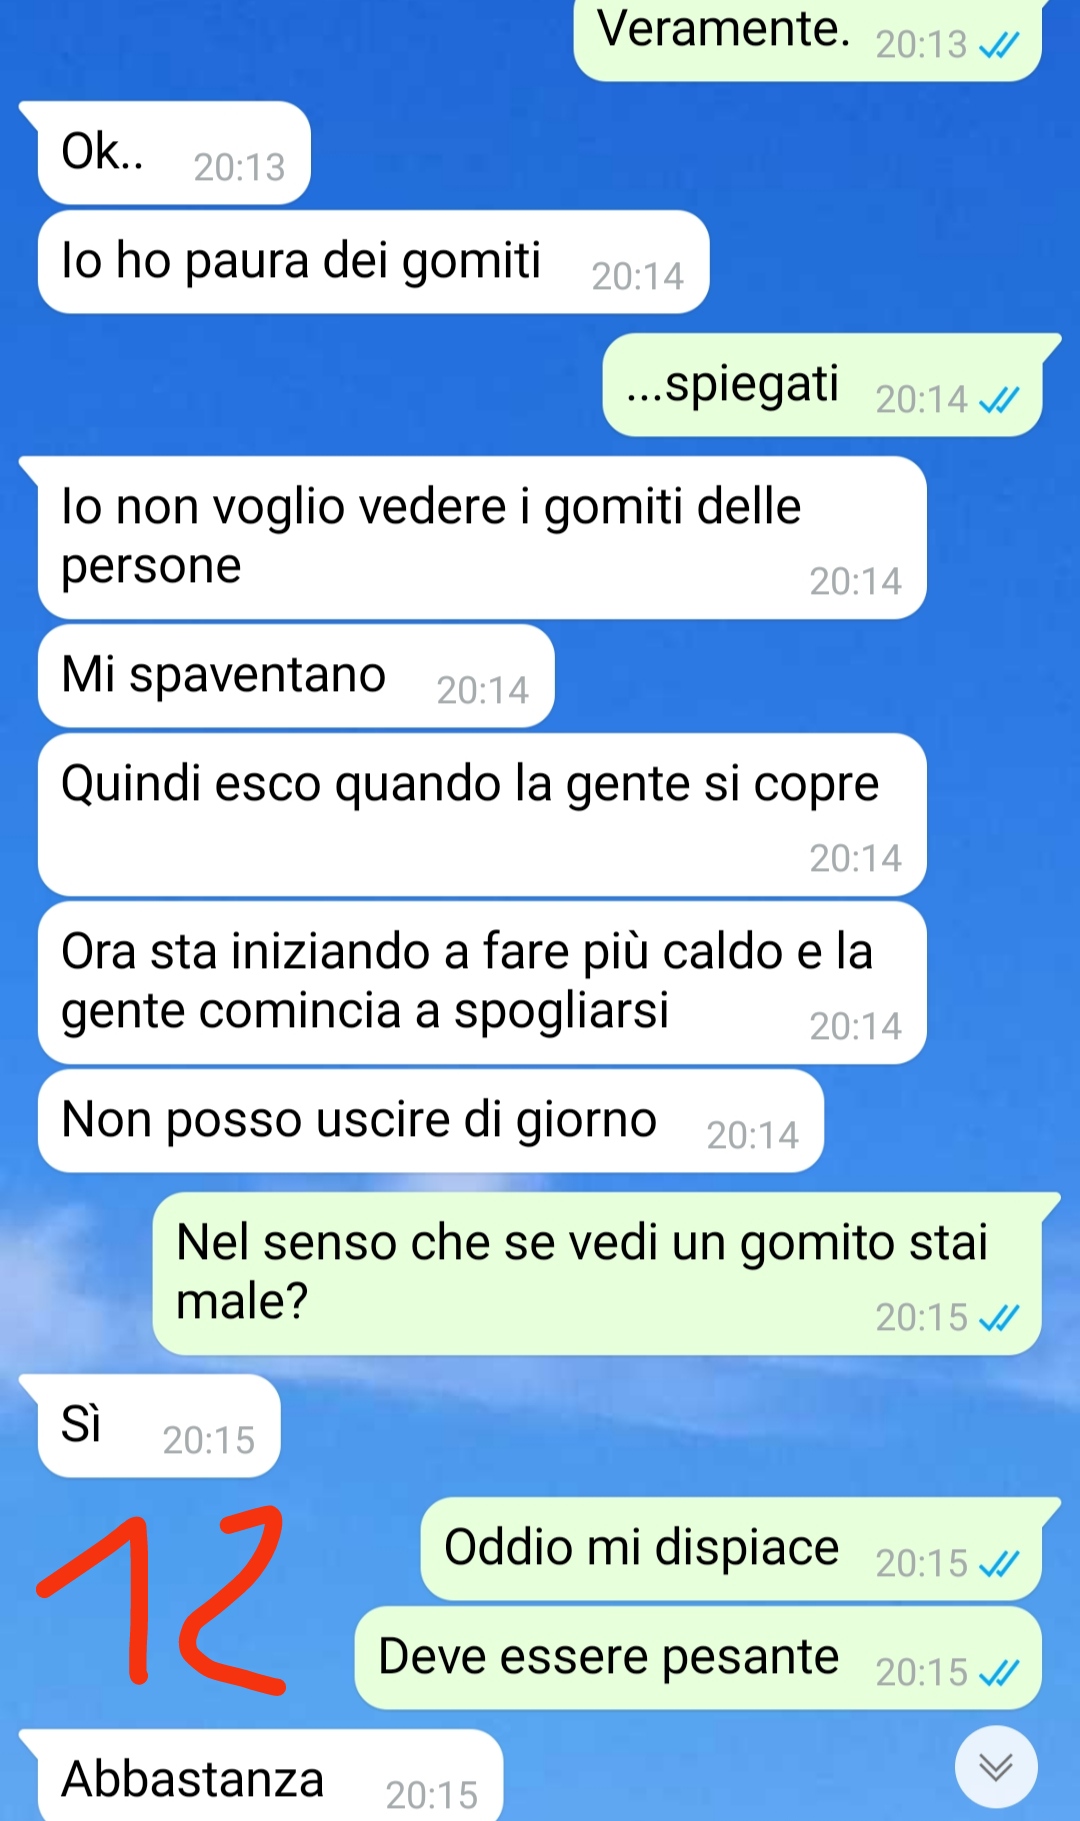1080x1821 pixels.
Task: Select "Ora sta iniziando a fare più caldo" message
Action: pos(482,983)
